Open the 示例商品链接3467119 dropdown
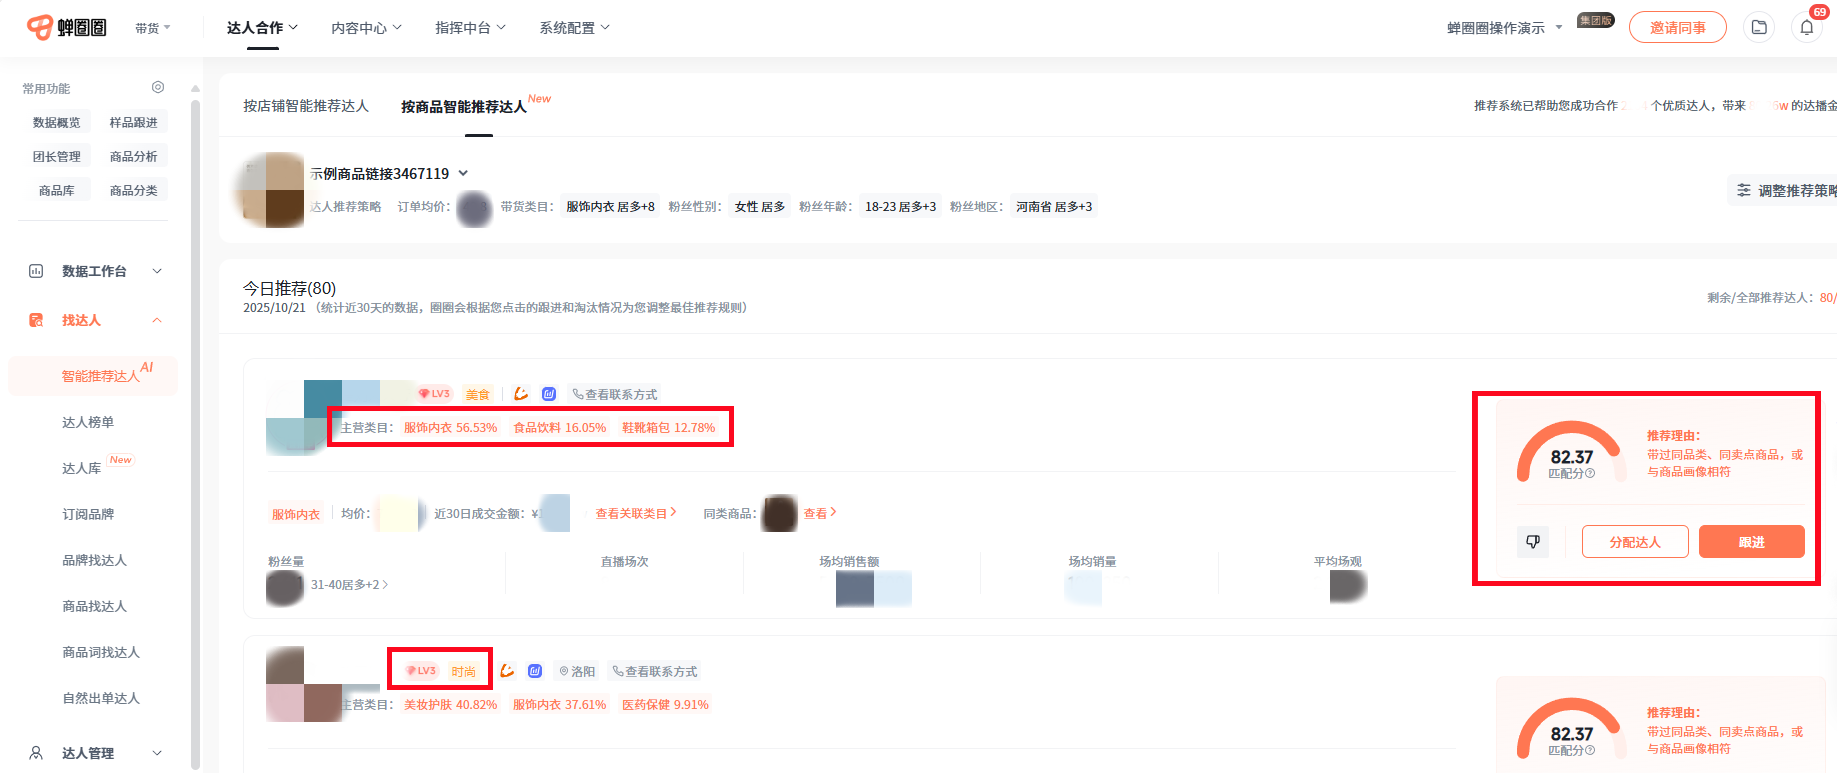 463,174
